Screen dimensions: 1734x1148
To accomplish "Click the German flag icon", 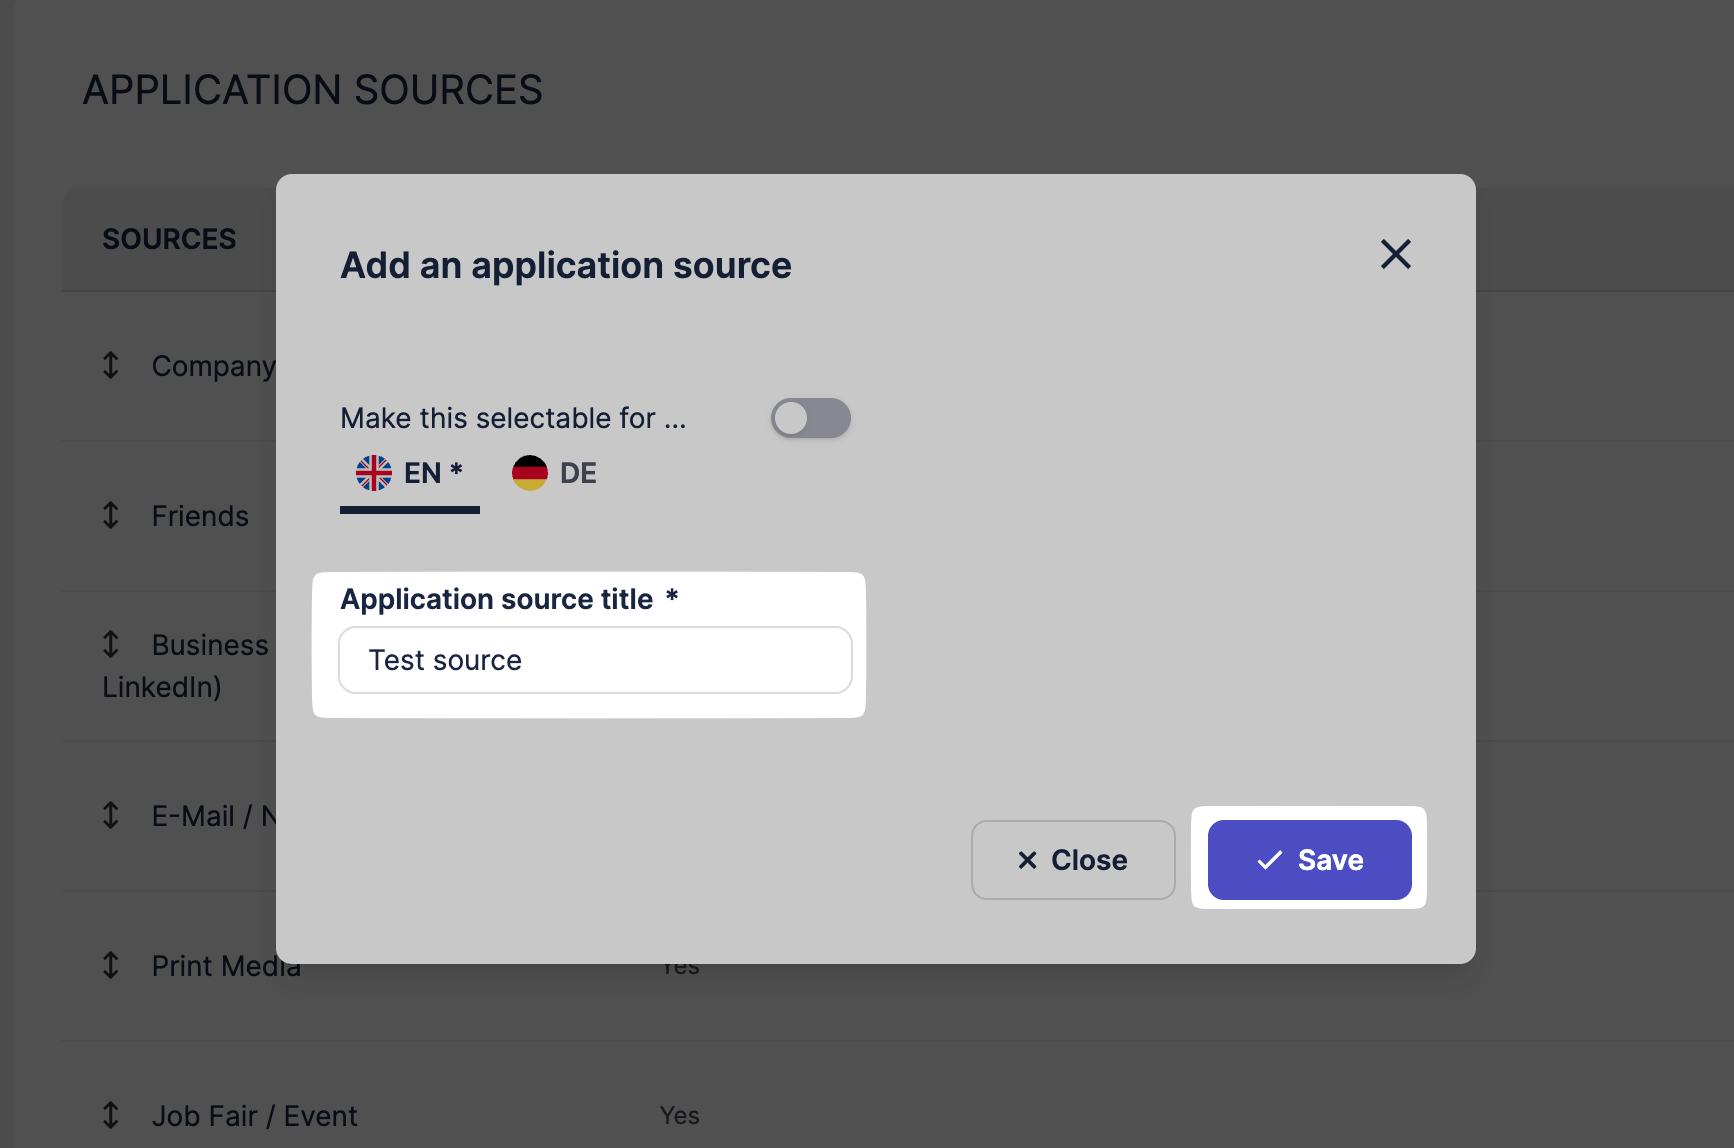I will [529, 473].
